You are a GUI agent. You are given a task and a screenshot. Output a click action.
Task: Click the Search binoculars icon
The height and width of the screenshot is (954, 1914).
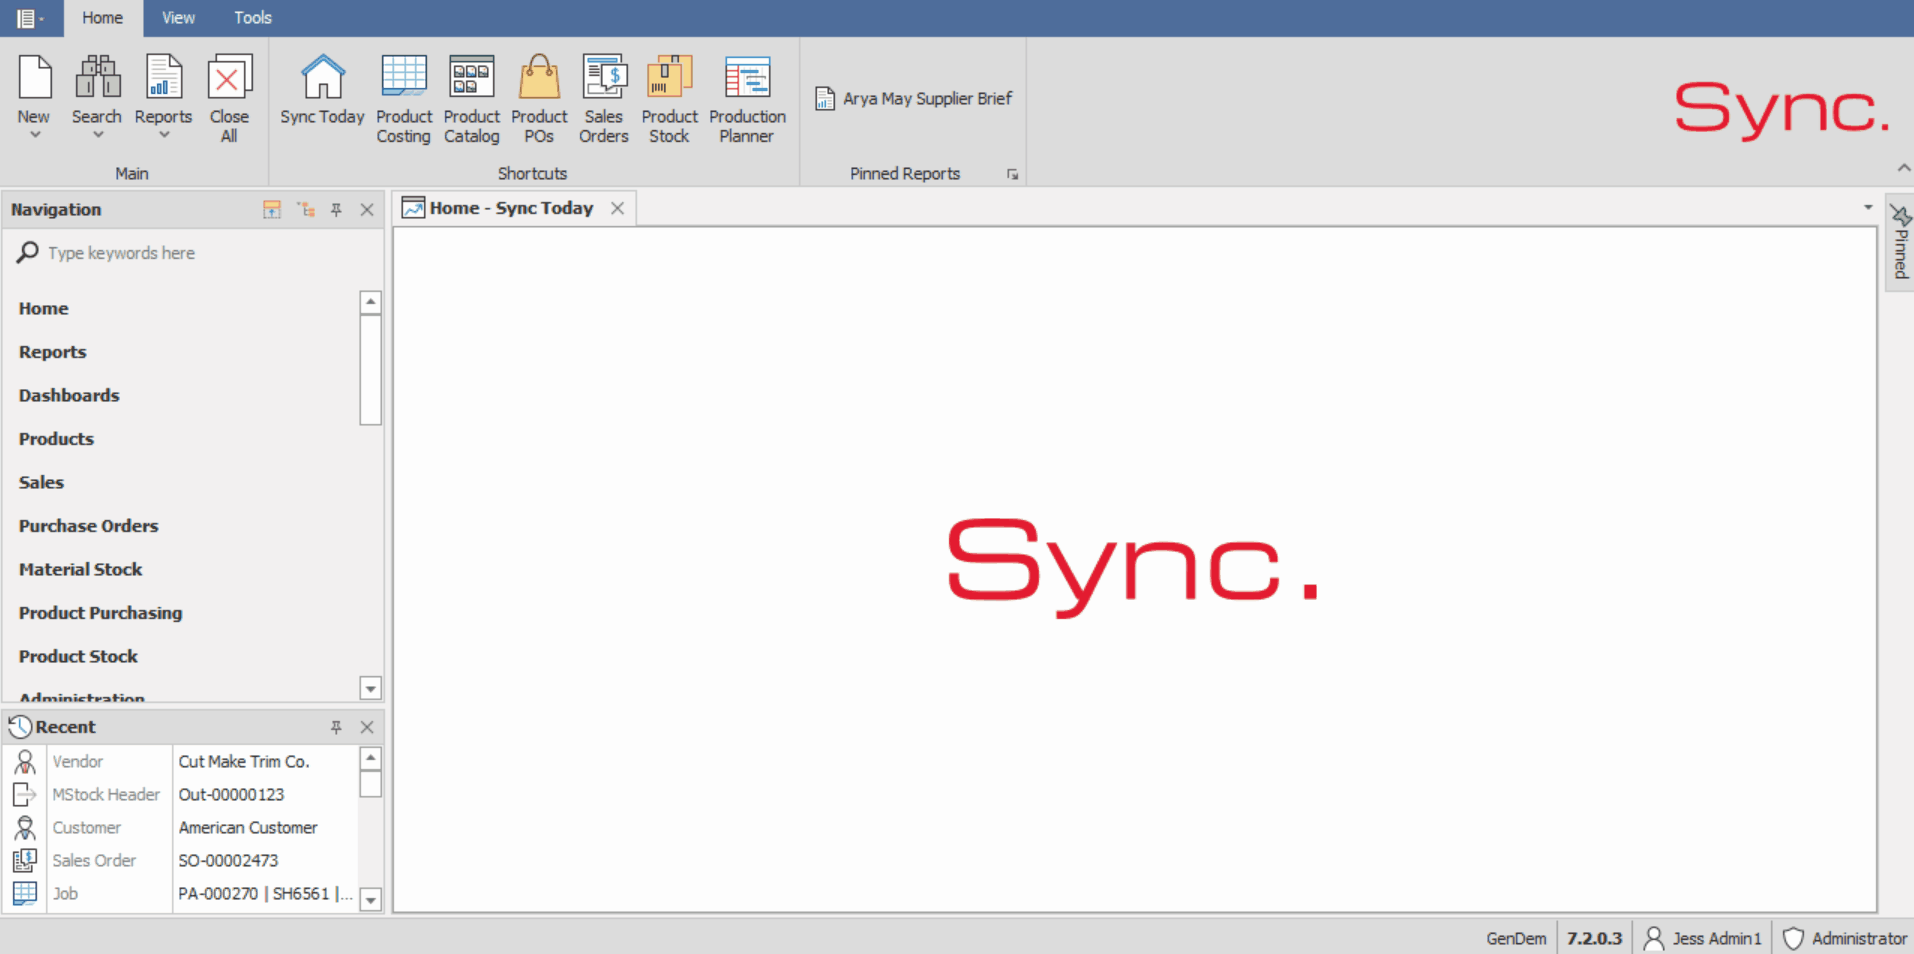pos(98,78)
